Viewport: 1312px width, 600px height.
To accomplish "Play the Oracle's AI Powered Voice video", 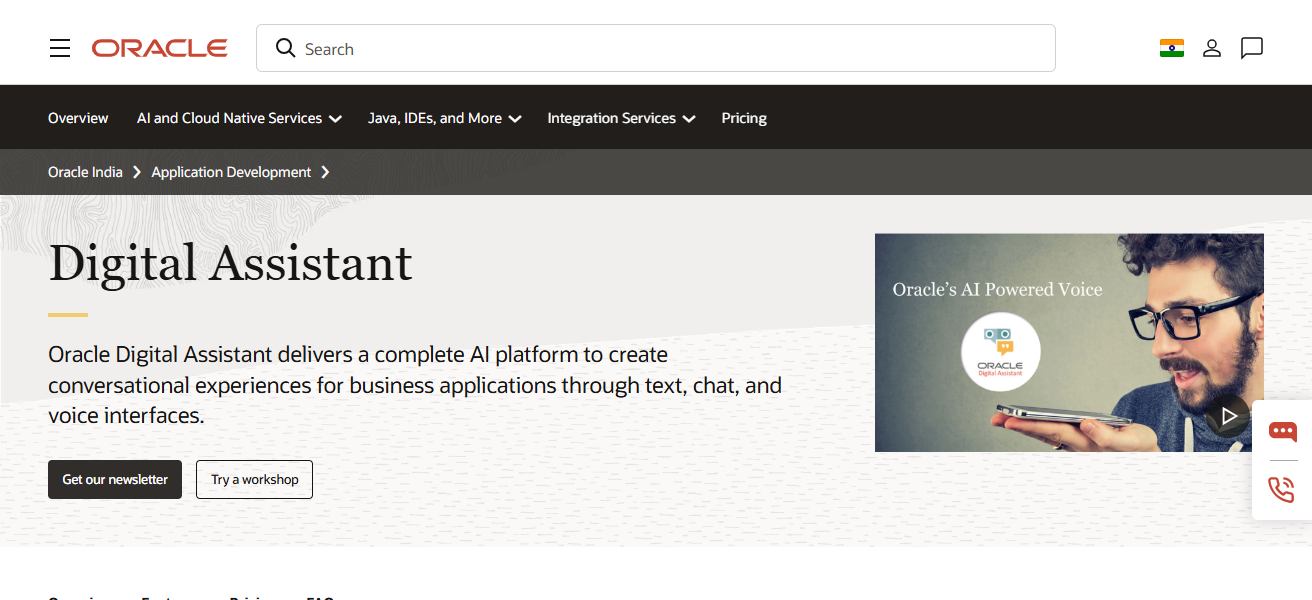I will click(1228, 416).
